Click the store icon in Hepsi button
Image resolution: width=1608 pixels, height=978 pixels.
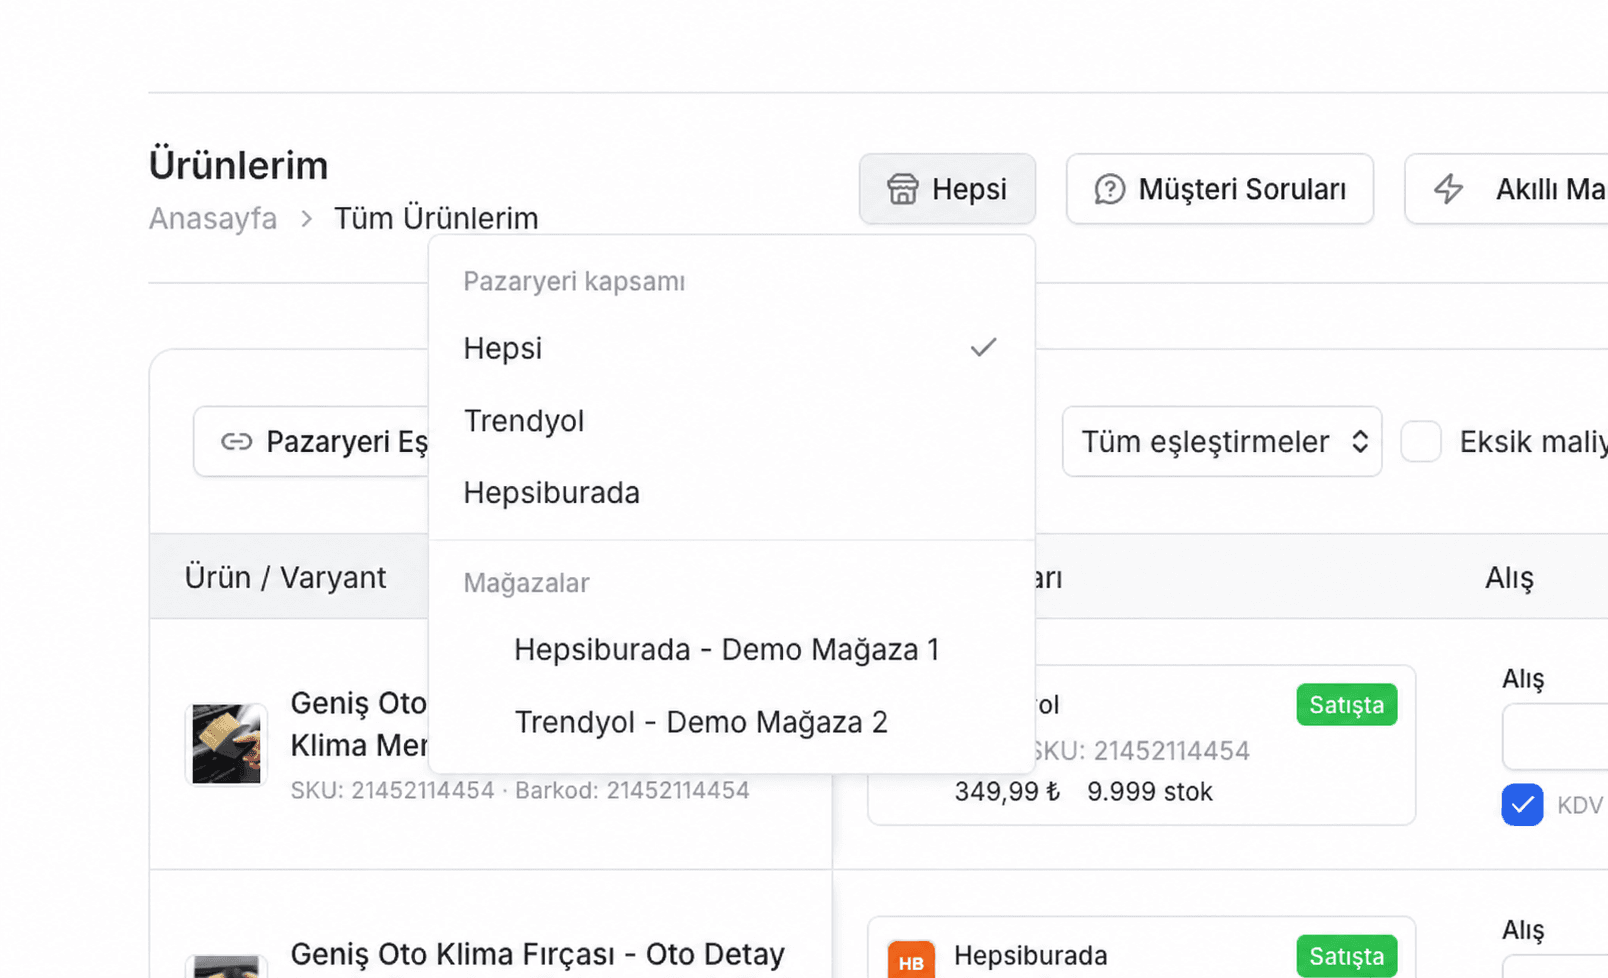tap(902, 189)
